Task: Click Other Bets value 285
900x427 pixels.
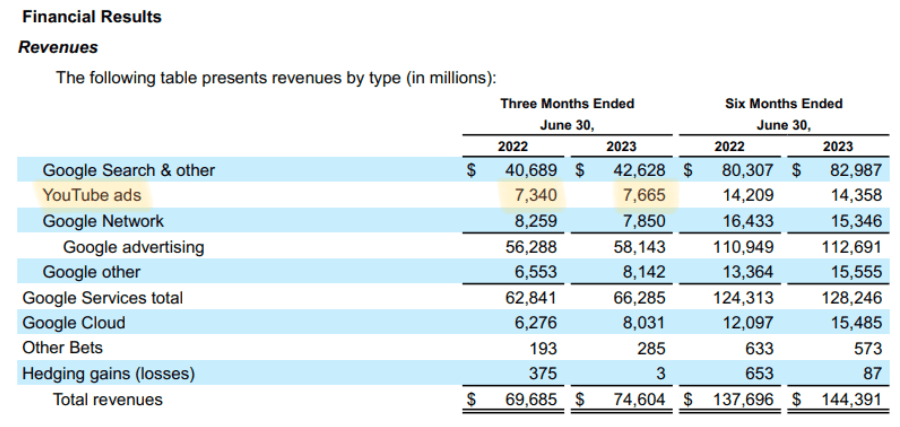Action: click(651, 348)
